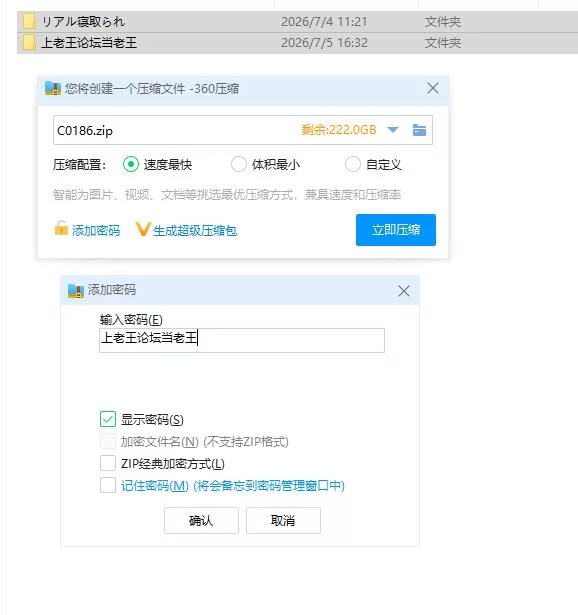Choose the 体积最小 compression option
The image size is (578, 615).
[238, 164]
